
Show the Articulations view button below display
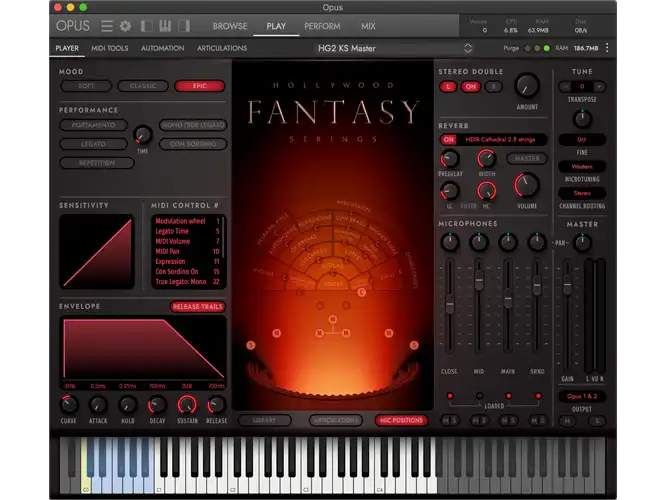[336, 420]
